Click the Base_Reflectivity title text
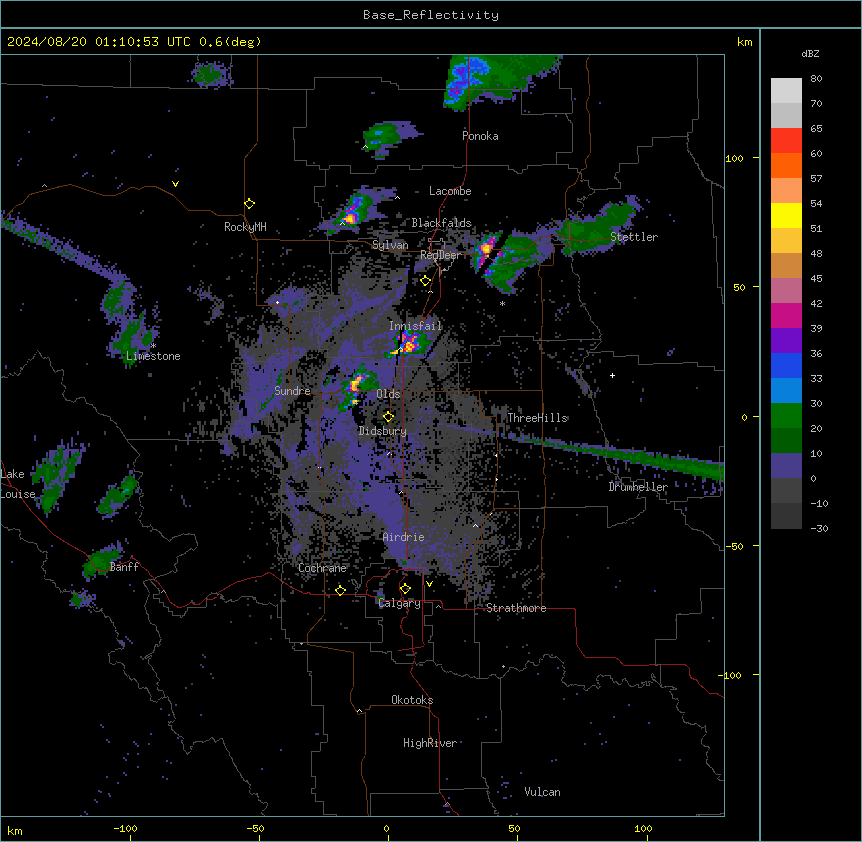 [431, 15]
